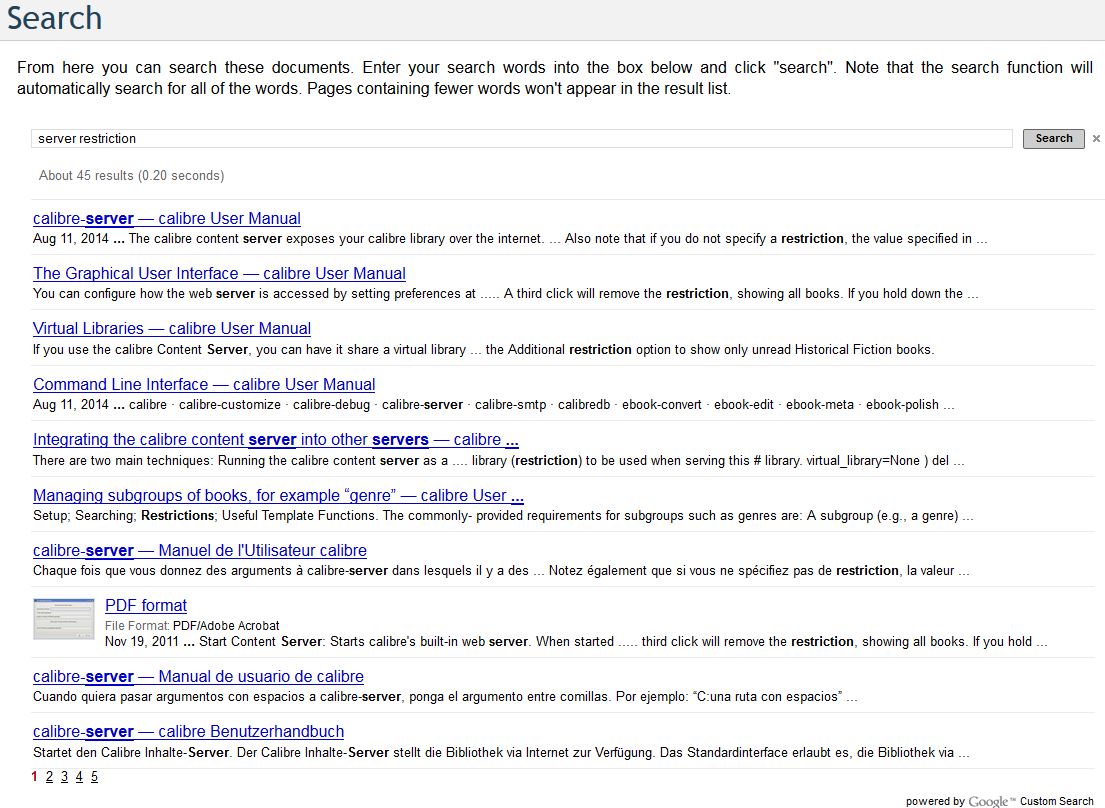
Task: Open 'Managing subgroups of books' result
Action: click(278, 495)
